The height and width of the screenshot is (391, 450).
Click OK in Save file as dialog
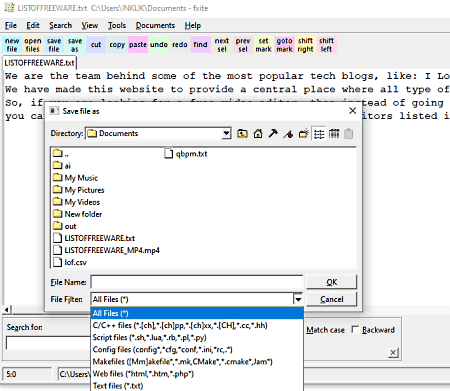(332, 282)
